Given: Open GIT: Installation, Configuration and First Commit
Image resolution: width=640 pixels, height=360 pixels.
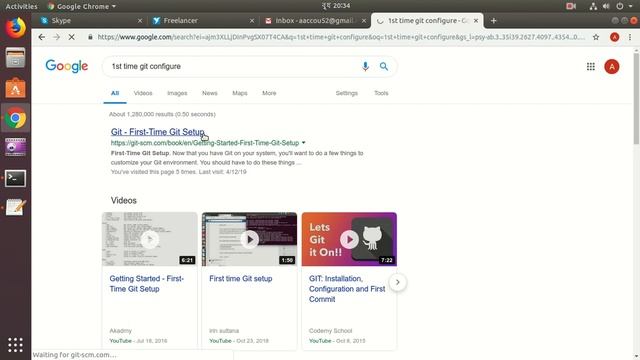Looking at the screenshot, I should pos(347,289).
